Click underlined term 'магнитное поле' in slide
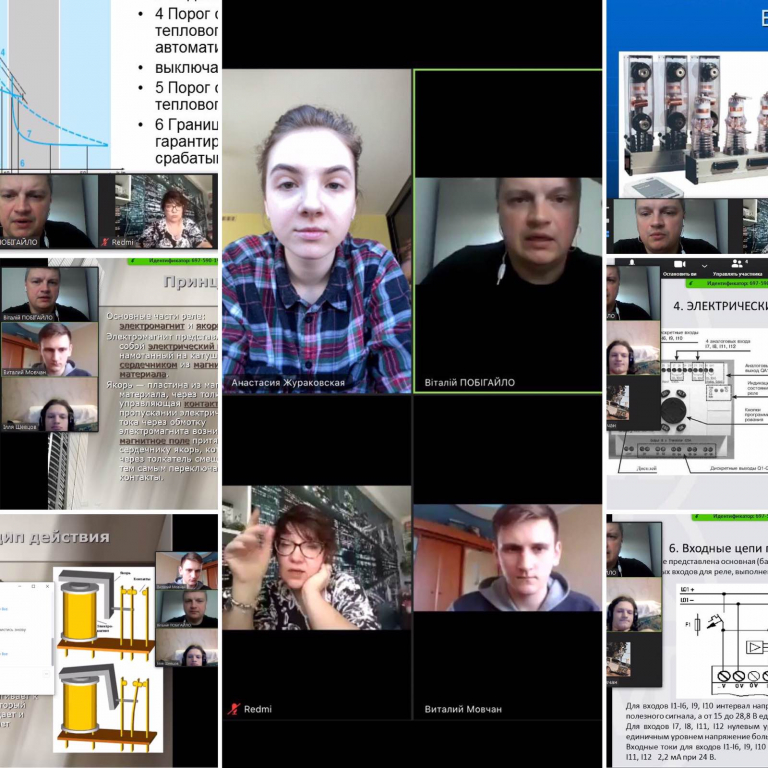Viewport: 768px width, 768px height. point(154,441)
